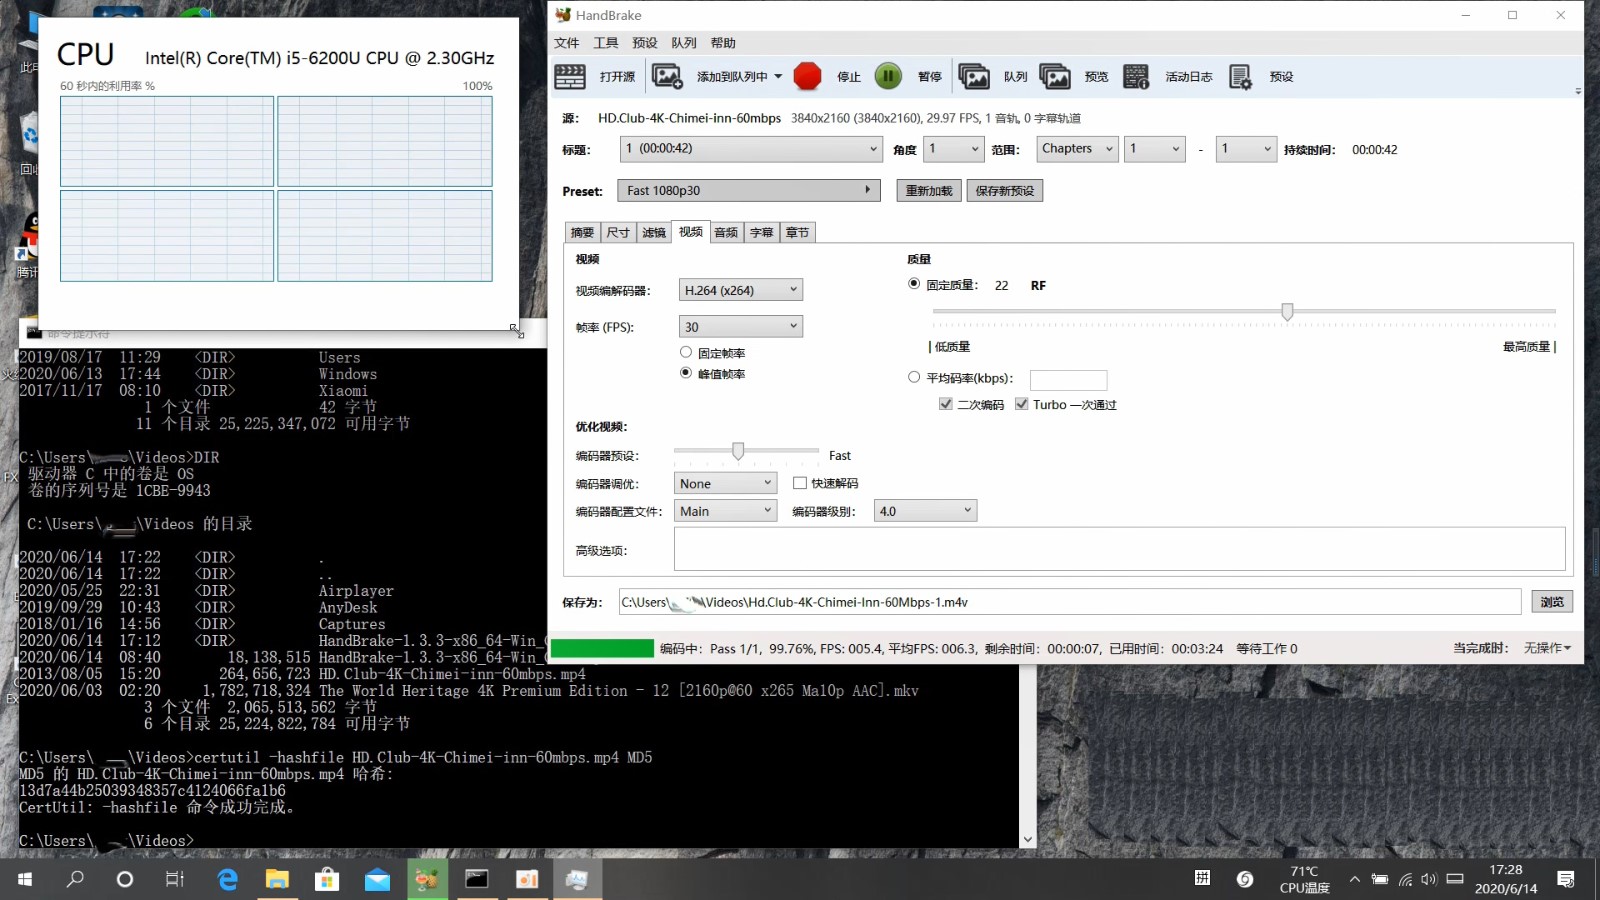
Task: Click the Windows Start button
Action: tap(25, 879)
